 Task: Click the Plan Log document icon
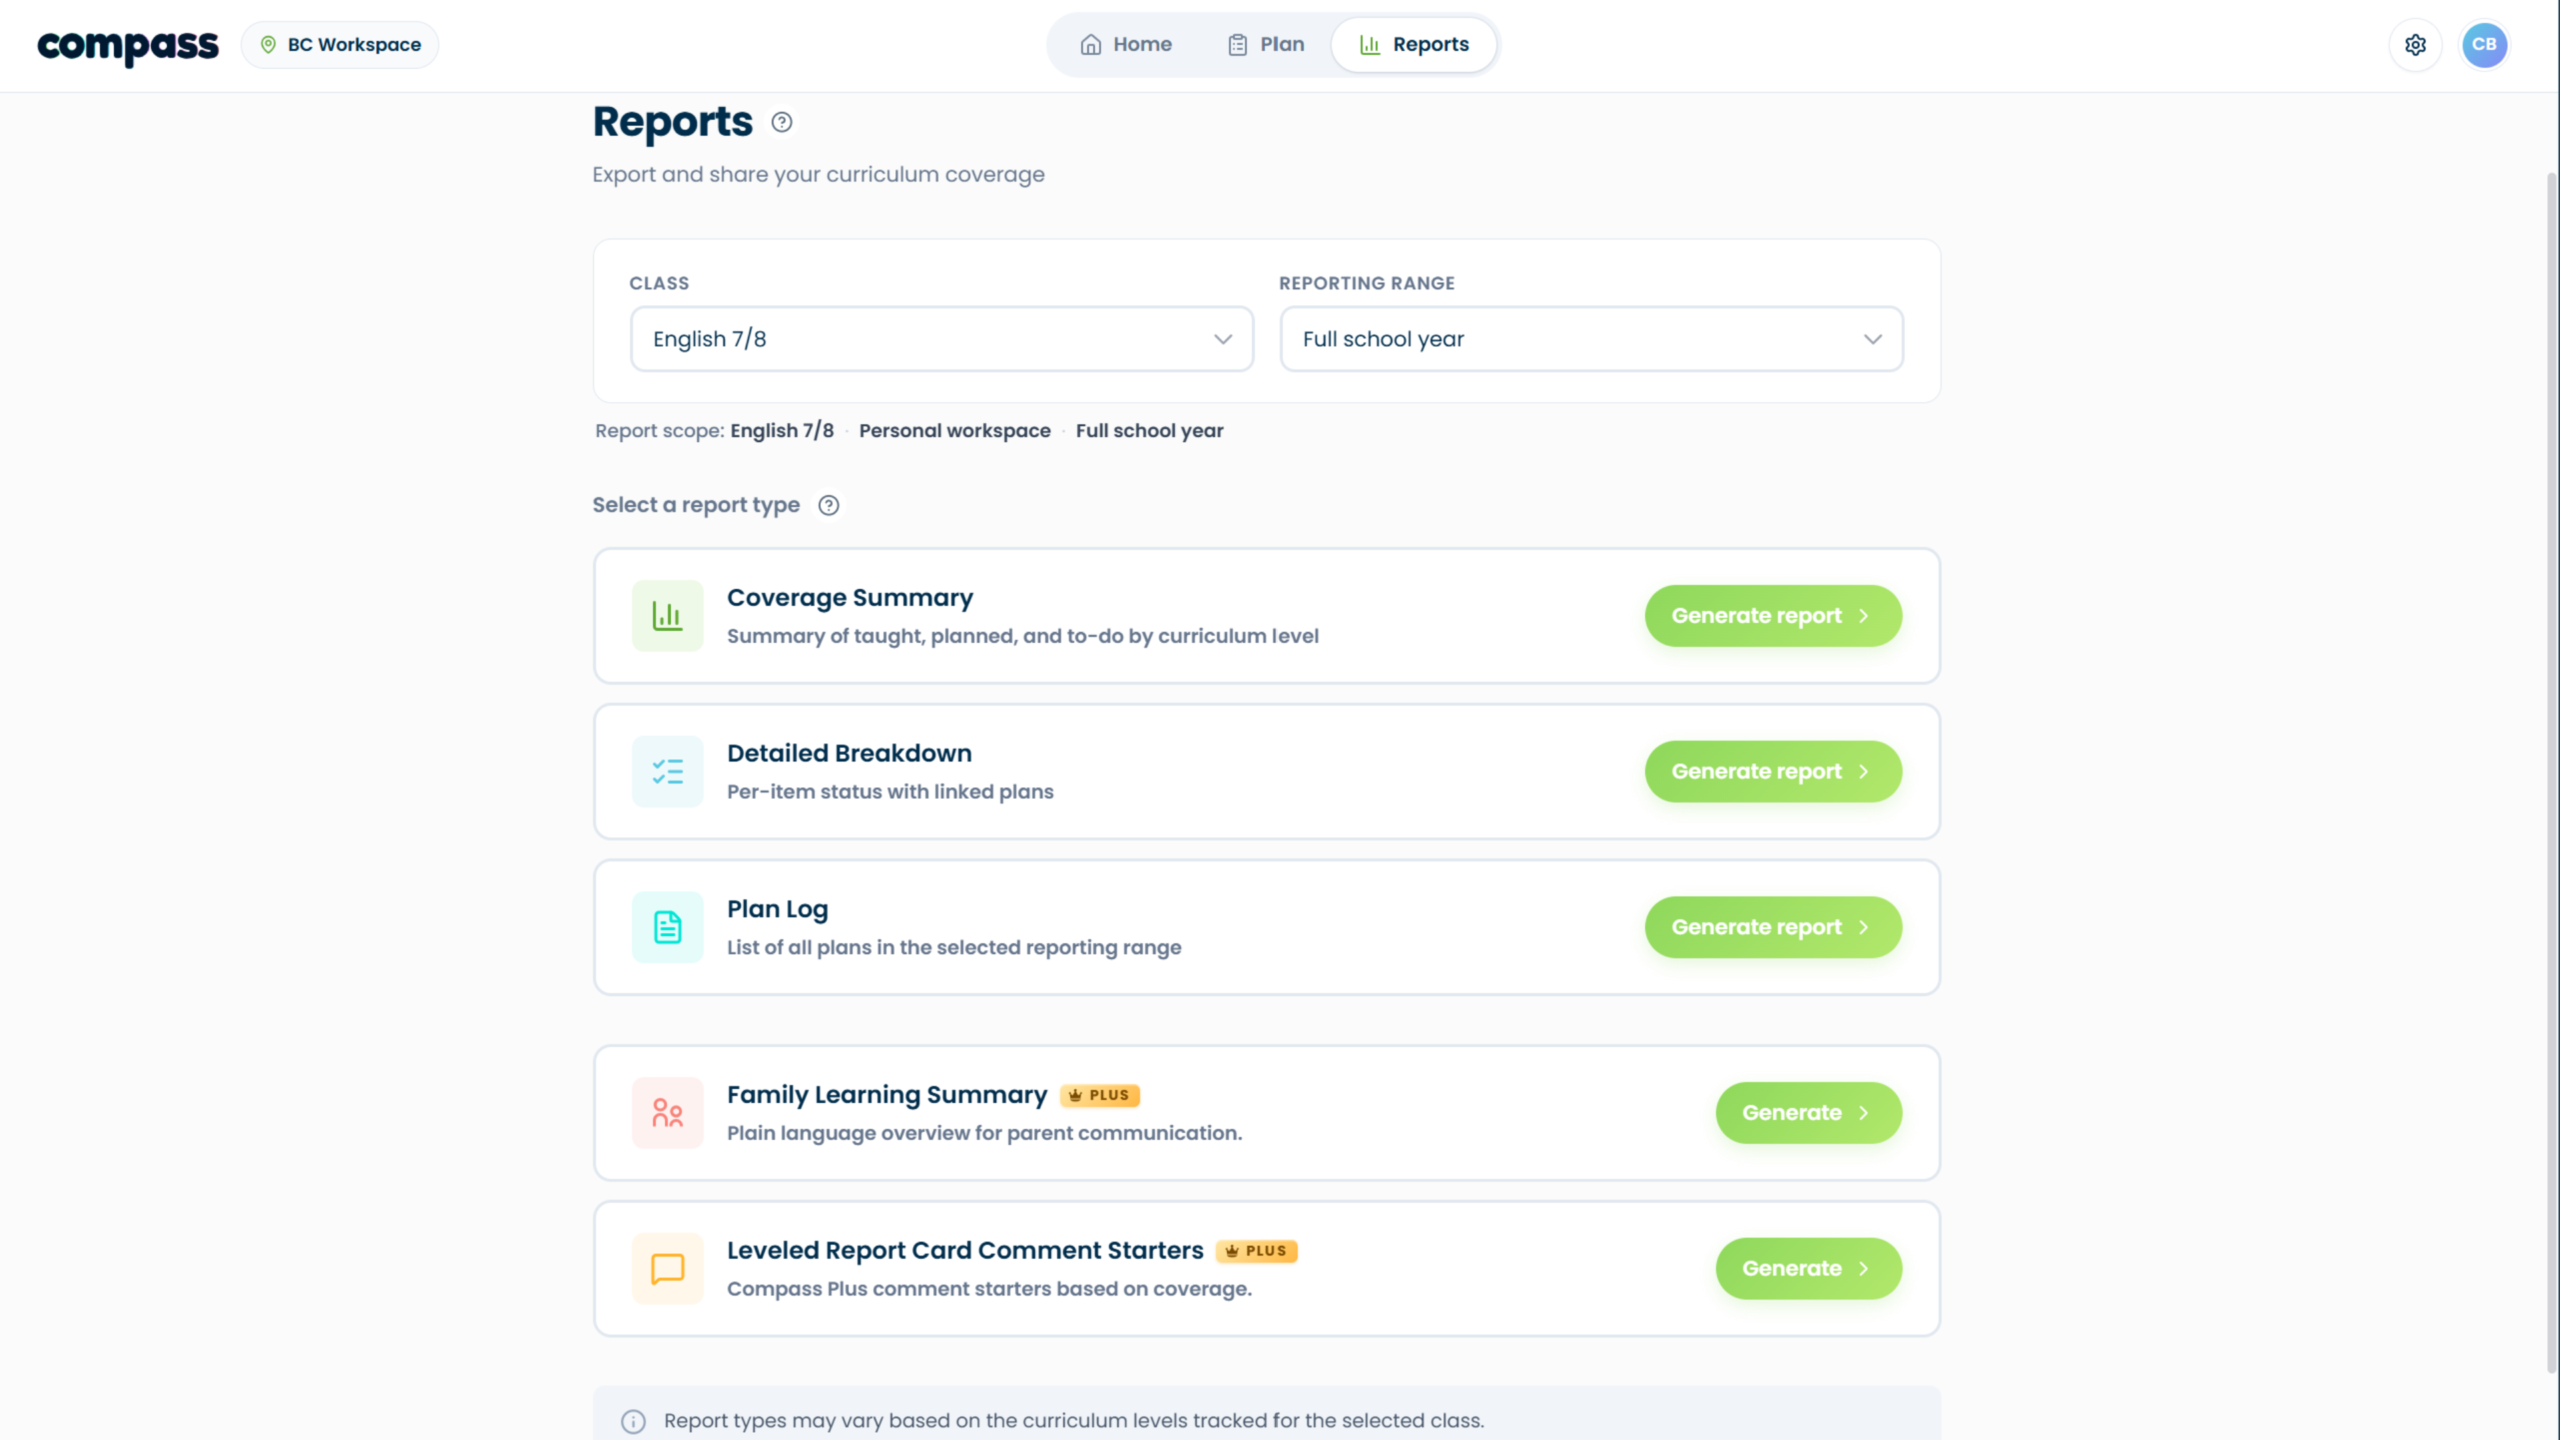click(667, 927)
